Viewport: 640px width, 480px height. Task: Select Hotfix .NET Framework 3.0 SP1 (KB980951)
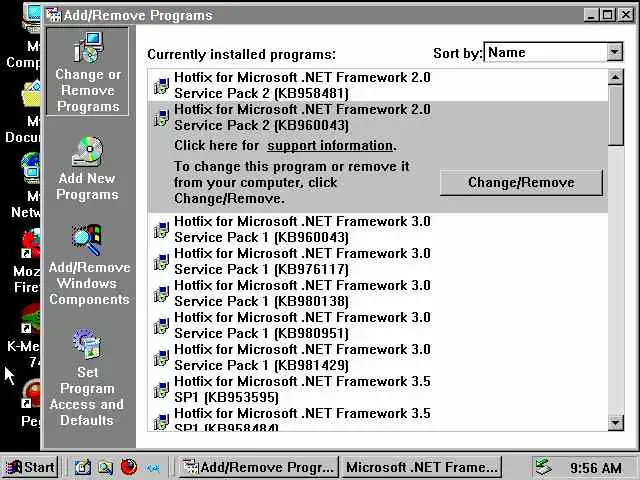click(378, 325)
